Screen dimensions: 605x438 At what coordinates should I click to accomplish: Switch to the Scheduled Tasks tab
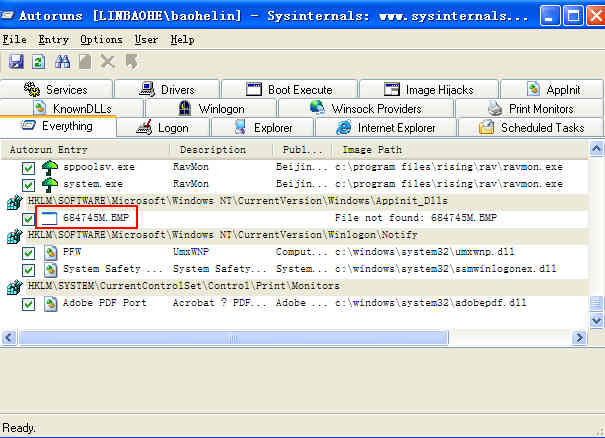point(531,127)
